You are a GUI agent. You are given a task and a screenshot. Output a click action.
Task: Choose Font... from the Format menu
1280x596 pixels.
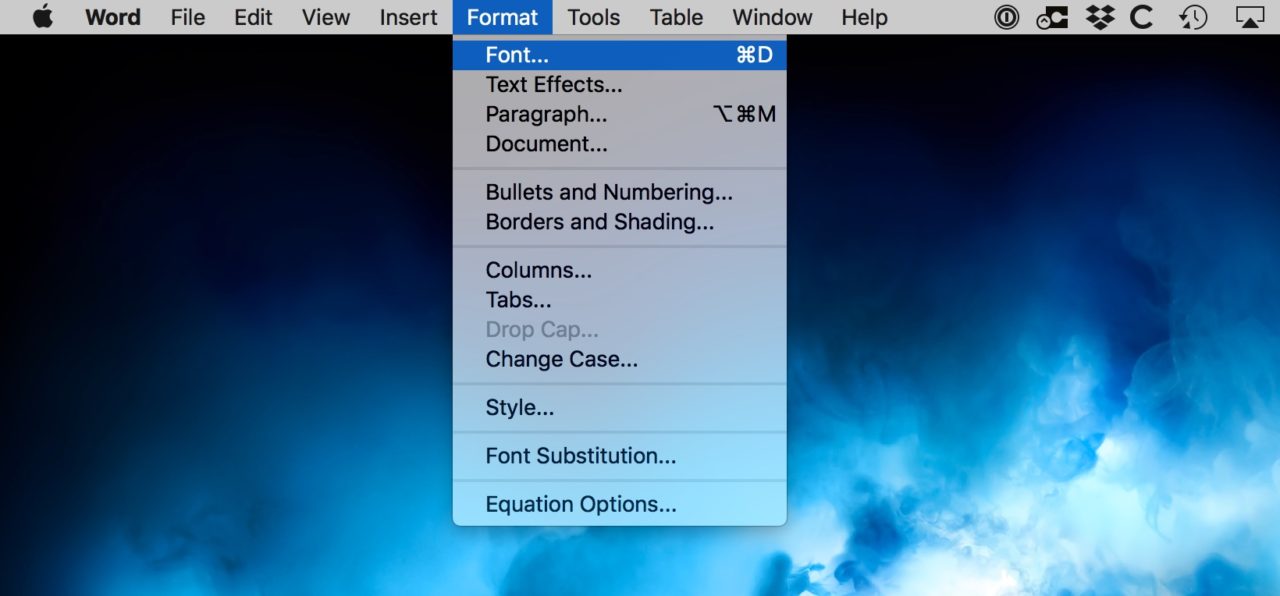pyautogui.click(x=620, y=55)
